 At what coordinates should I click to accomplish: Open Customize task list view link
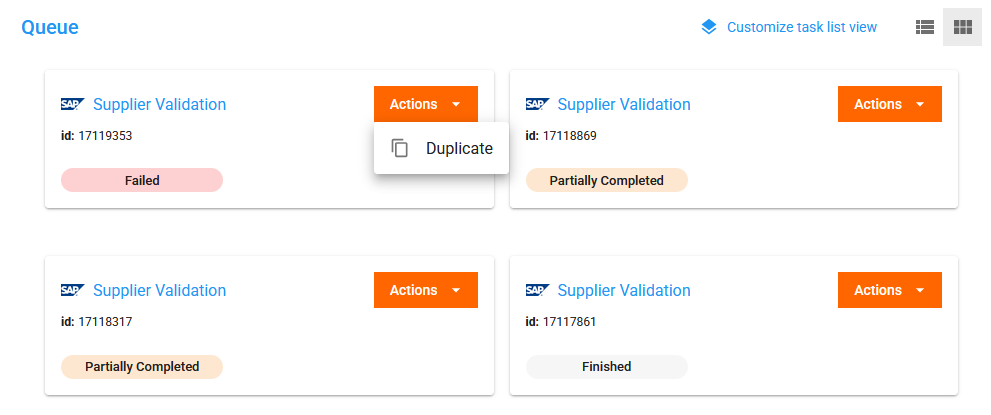pos(801,27)
